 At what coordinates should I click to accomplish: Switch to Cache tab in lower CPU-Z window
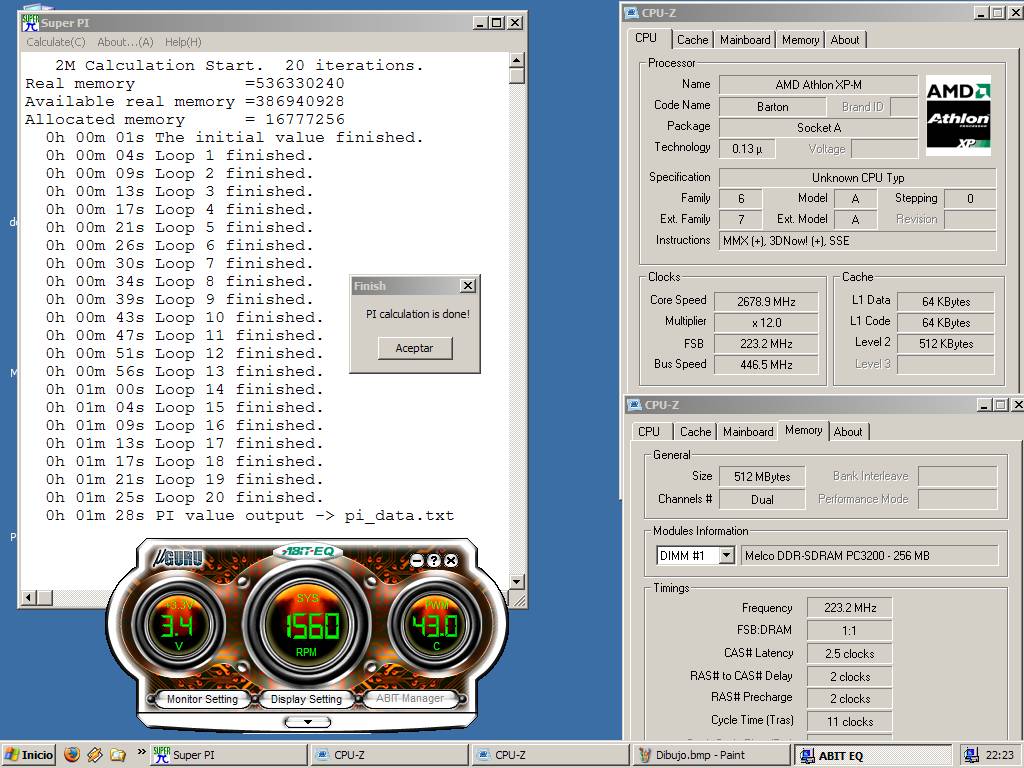tap(695, 432)
